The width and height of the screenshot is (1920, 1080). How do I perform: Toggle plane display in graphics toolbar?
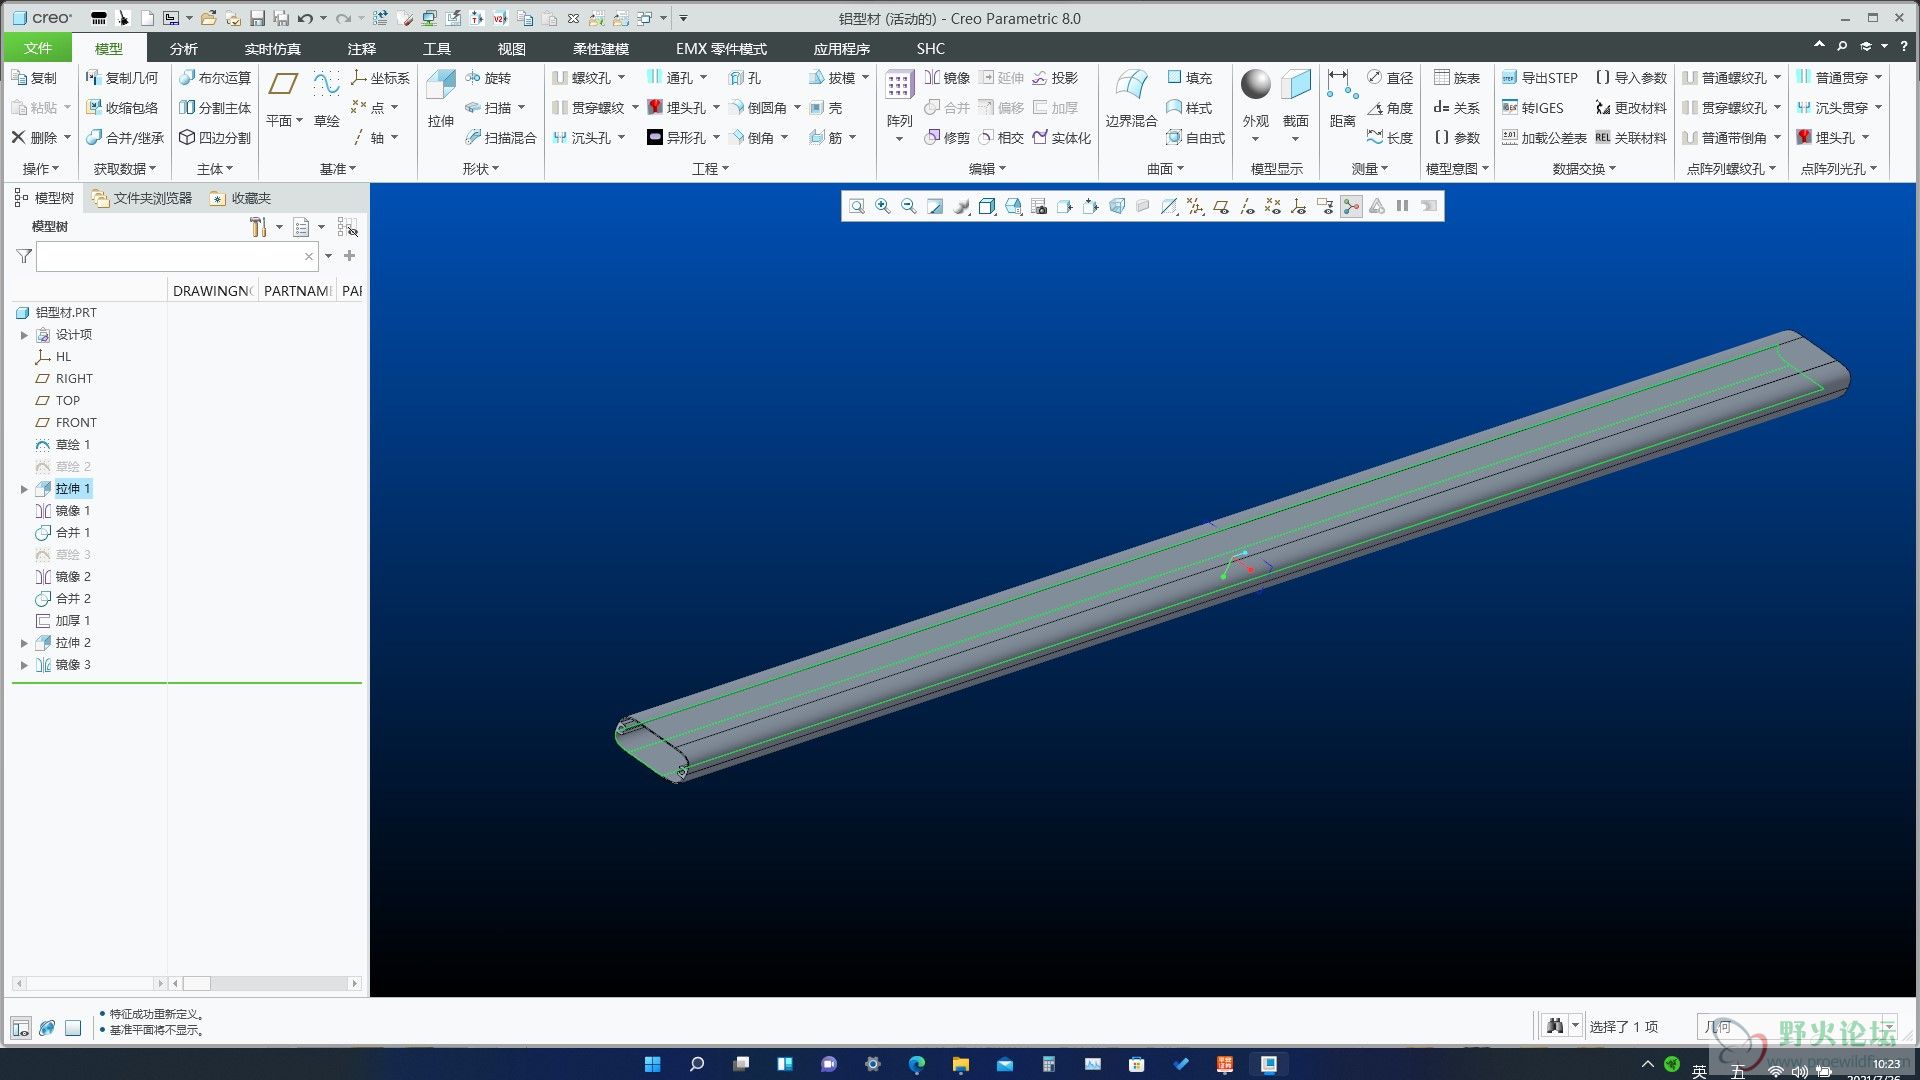tap(1221, 207)
